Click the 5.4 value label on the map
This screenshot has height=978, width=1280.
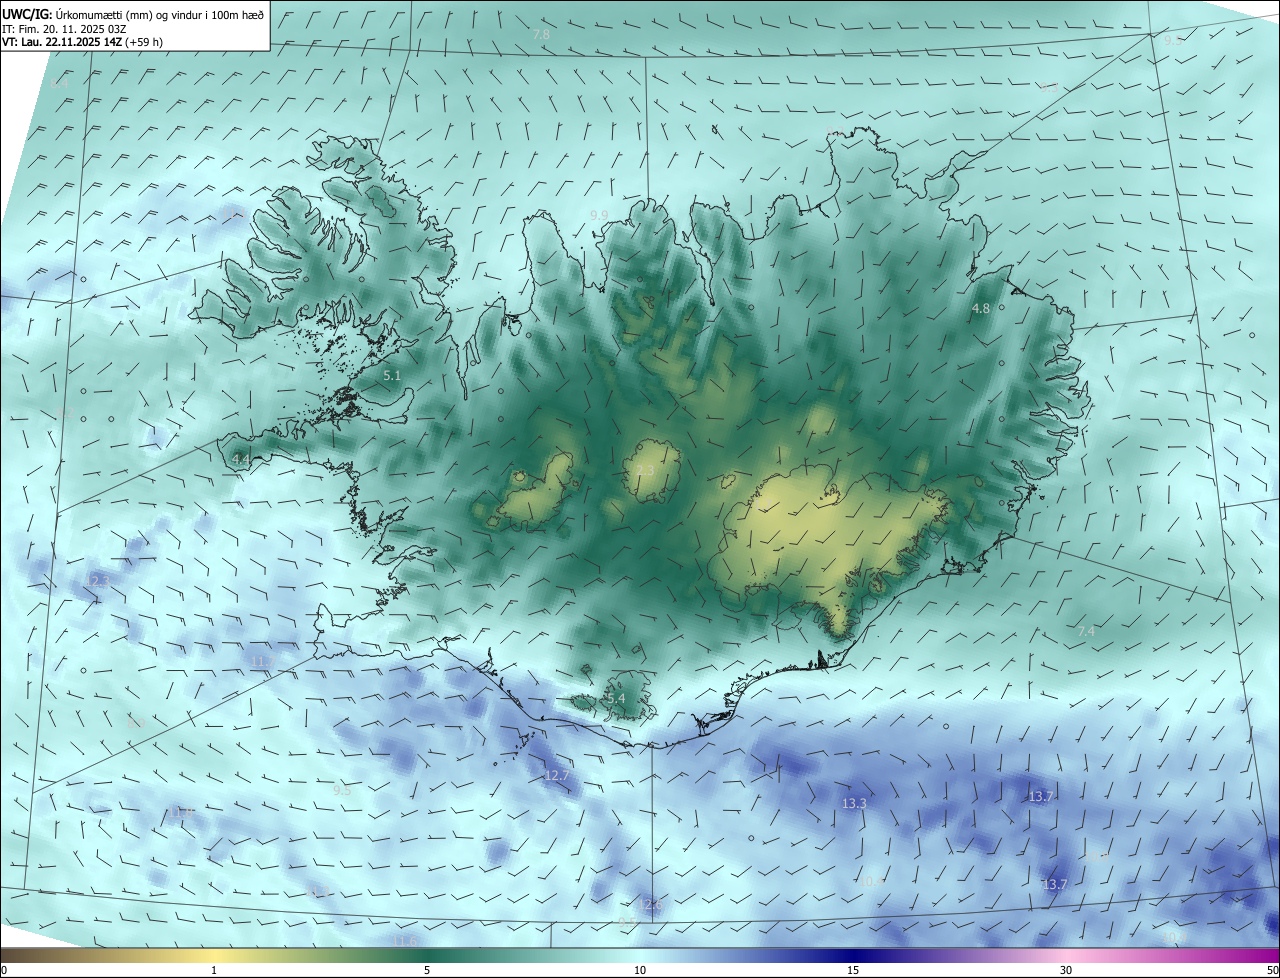pos(616,698)
